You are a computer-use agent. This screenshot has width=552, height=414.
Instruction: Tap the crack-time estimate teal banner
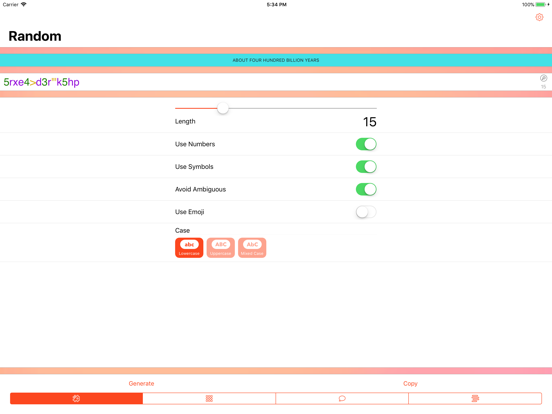pos(276,60)
